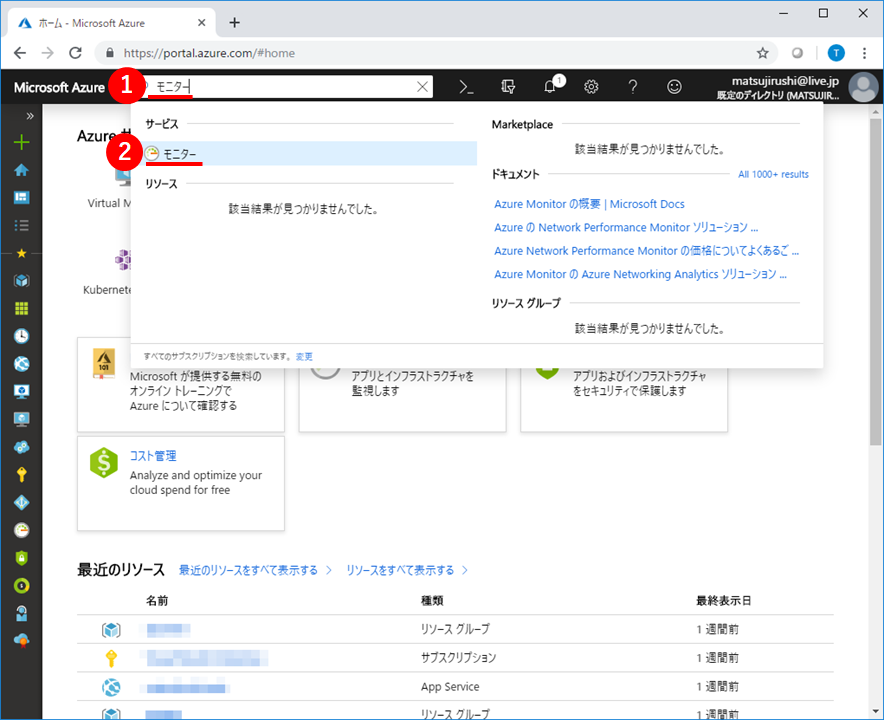Open gray Virtual machines (classic) icon

click(21, 419)
